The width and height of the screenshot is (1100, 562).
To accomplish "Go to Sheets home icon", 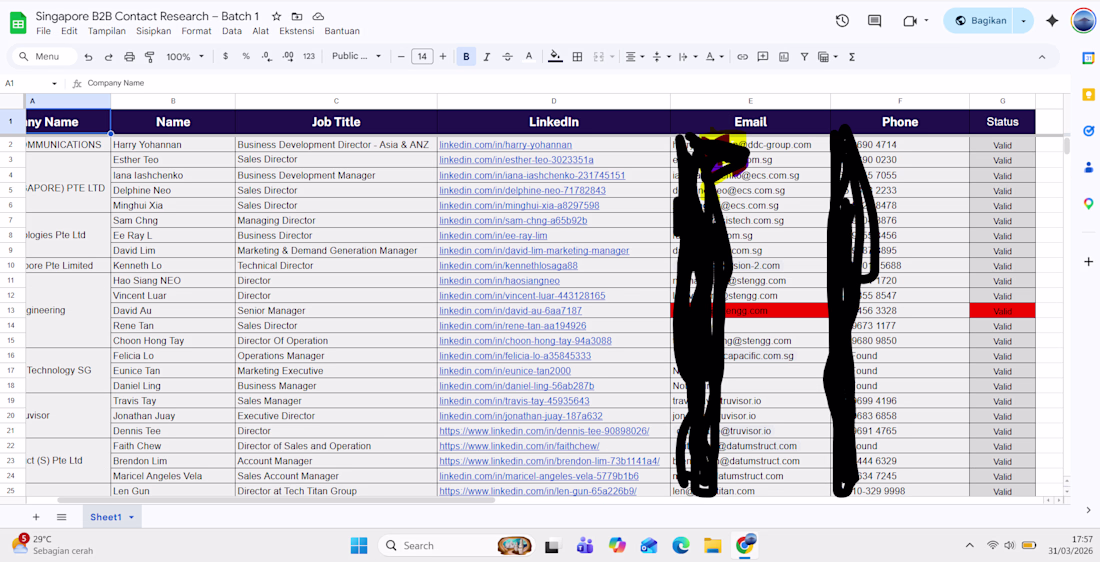I will (18, 22).
